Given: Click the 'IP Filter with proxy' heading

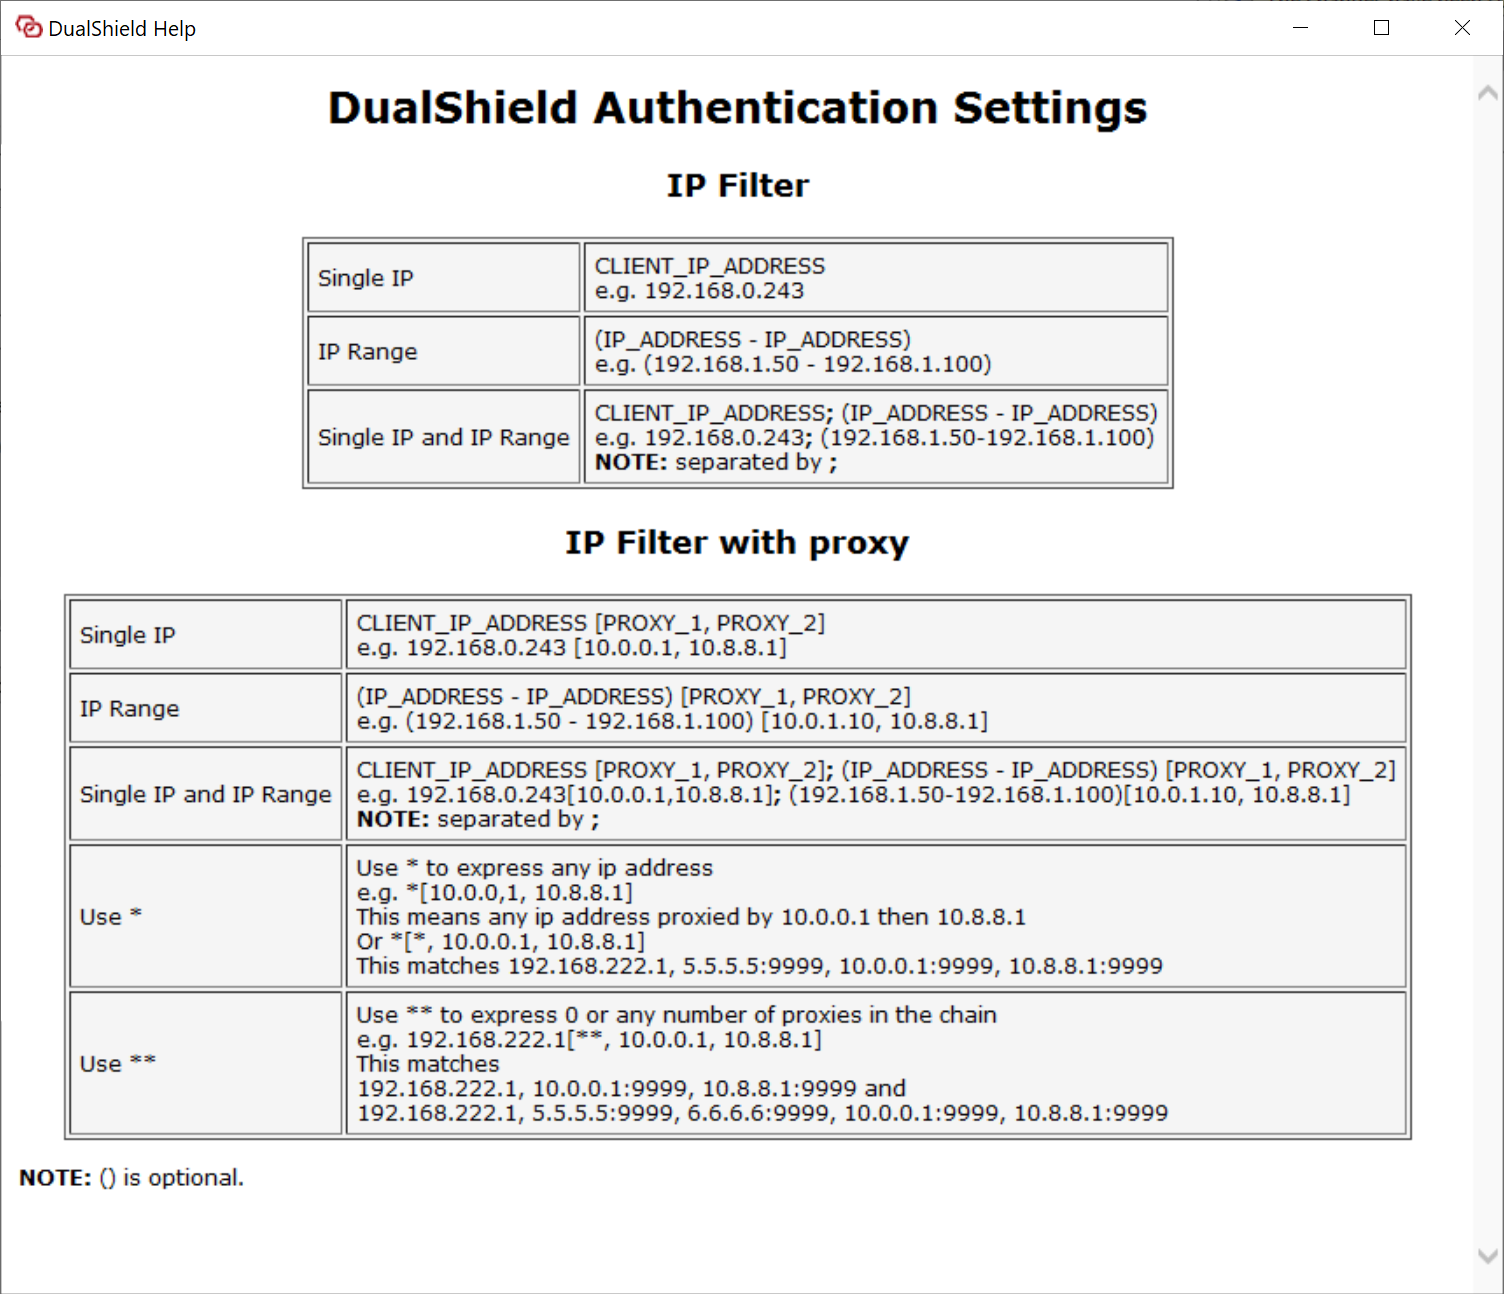Looking at the screenshot, I should 738,543.
